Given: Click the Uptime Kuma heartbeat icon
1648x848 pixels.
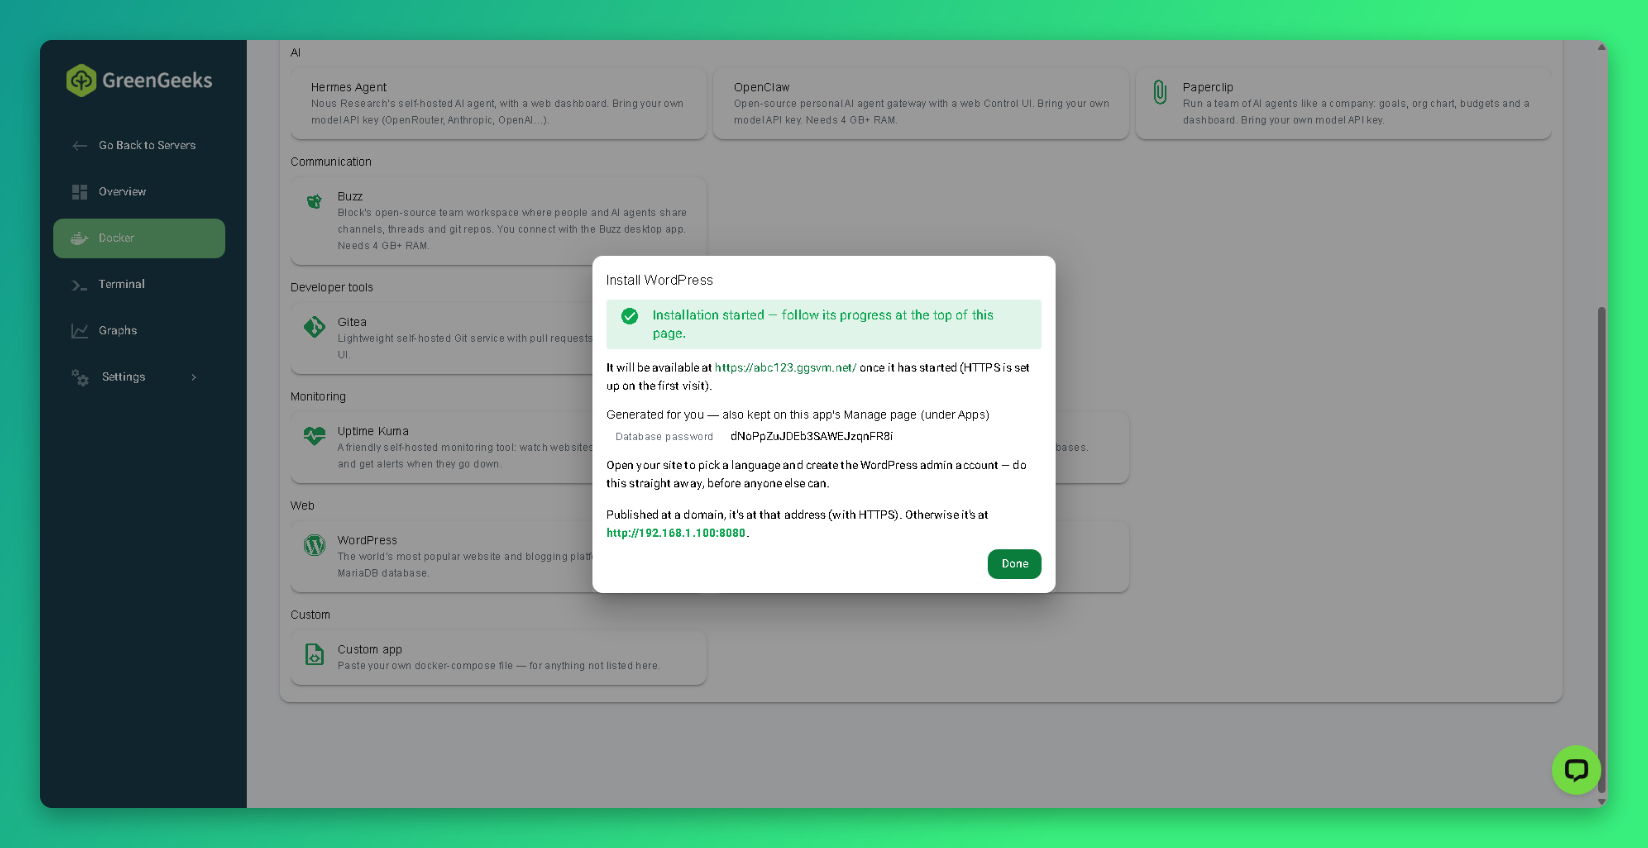Looking at the screenshot, I should tap(314, 436).
